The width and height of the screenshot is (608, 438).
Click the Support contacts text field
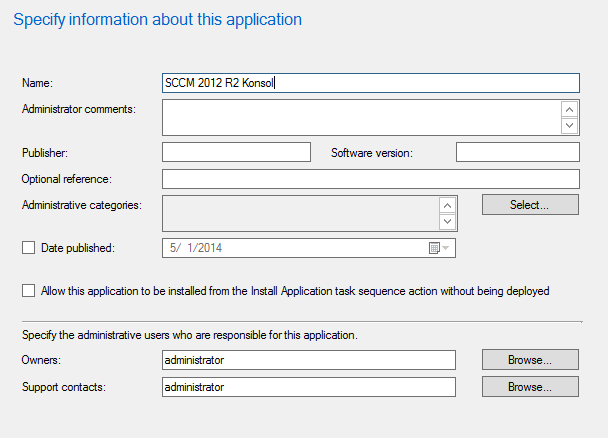[x=308, y=387]
